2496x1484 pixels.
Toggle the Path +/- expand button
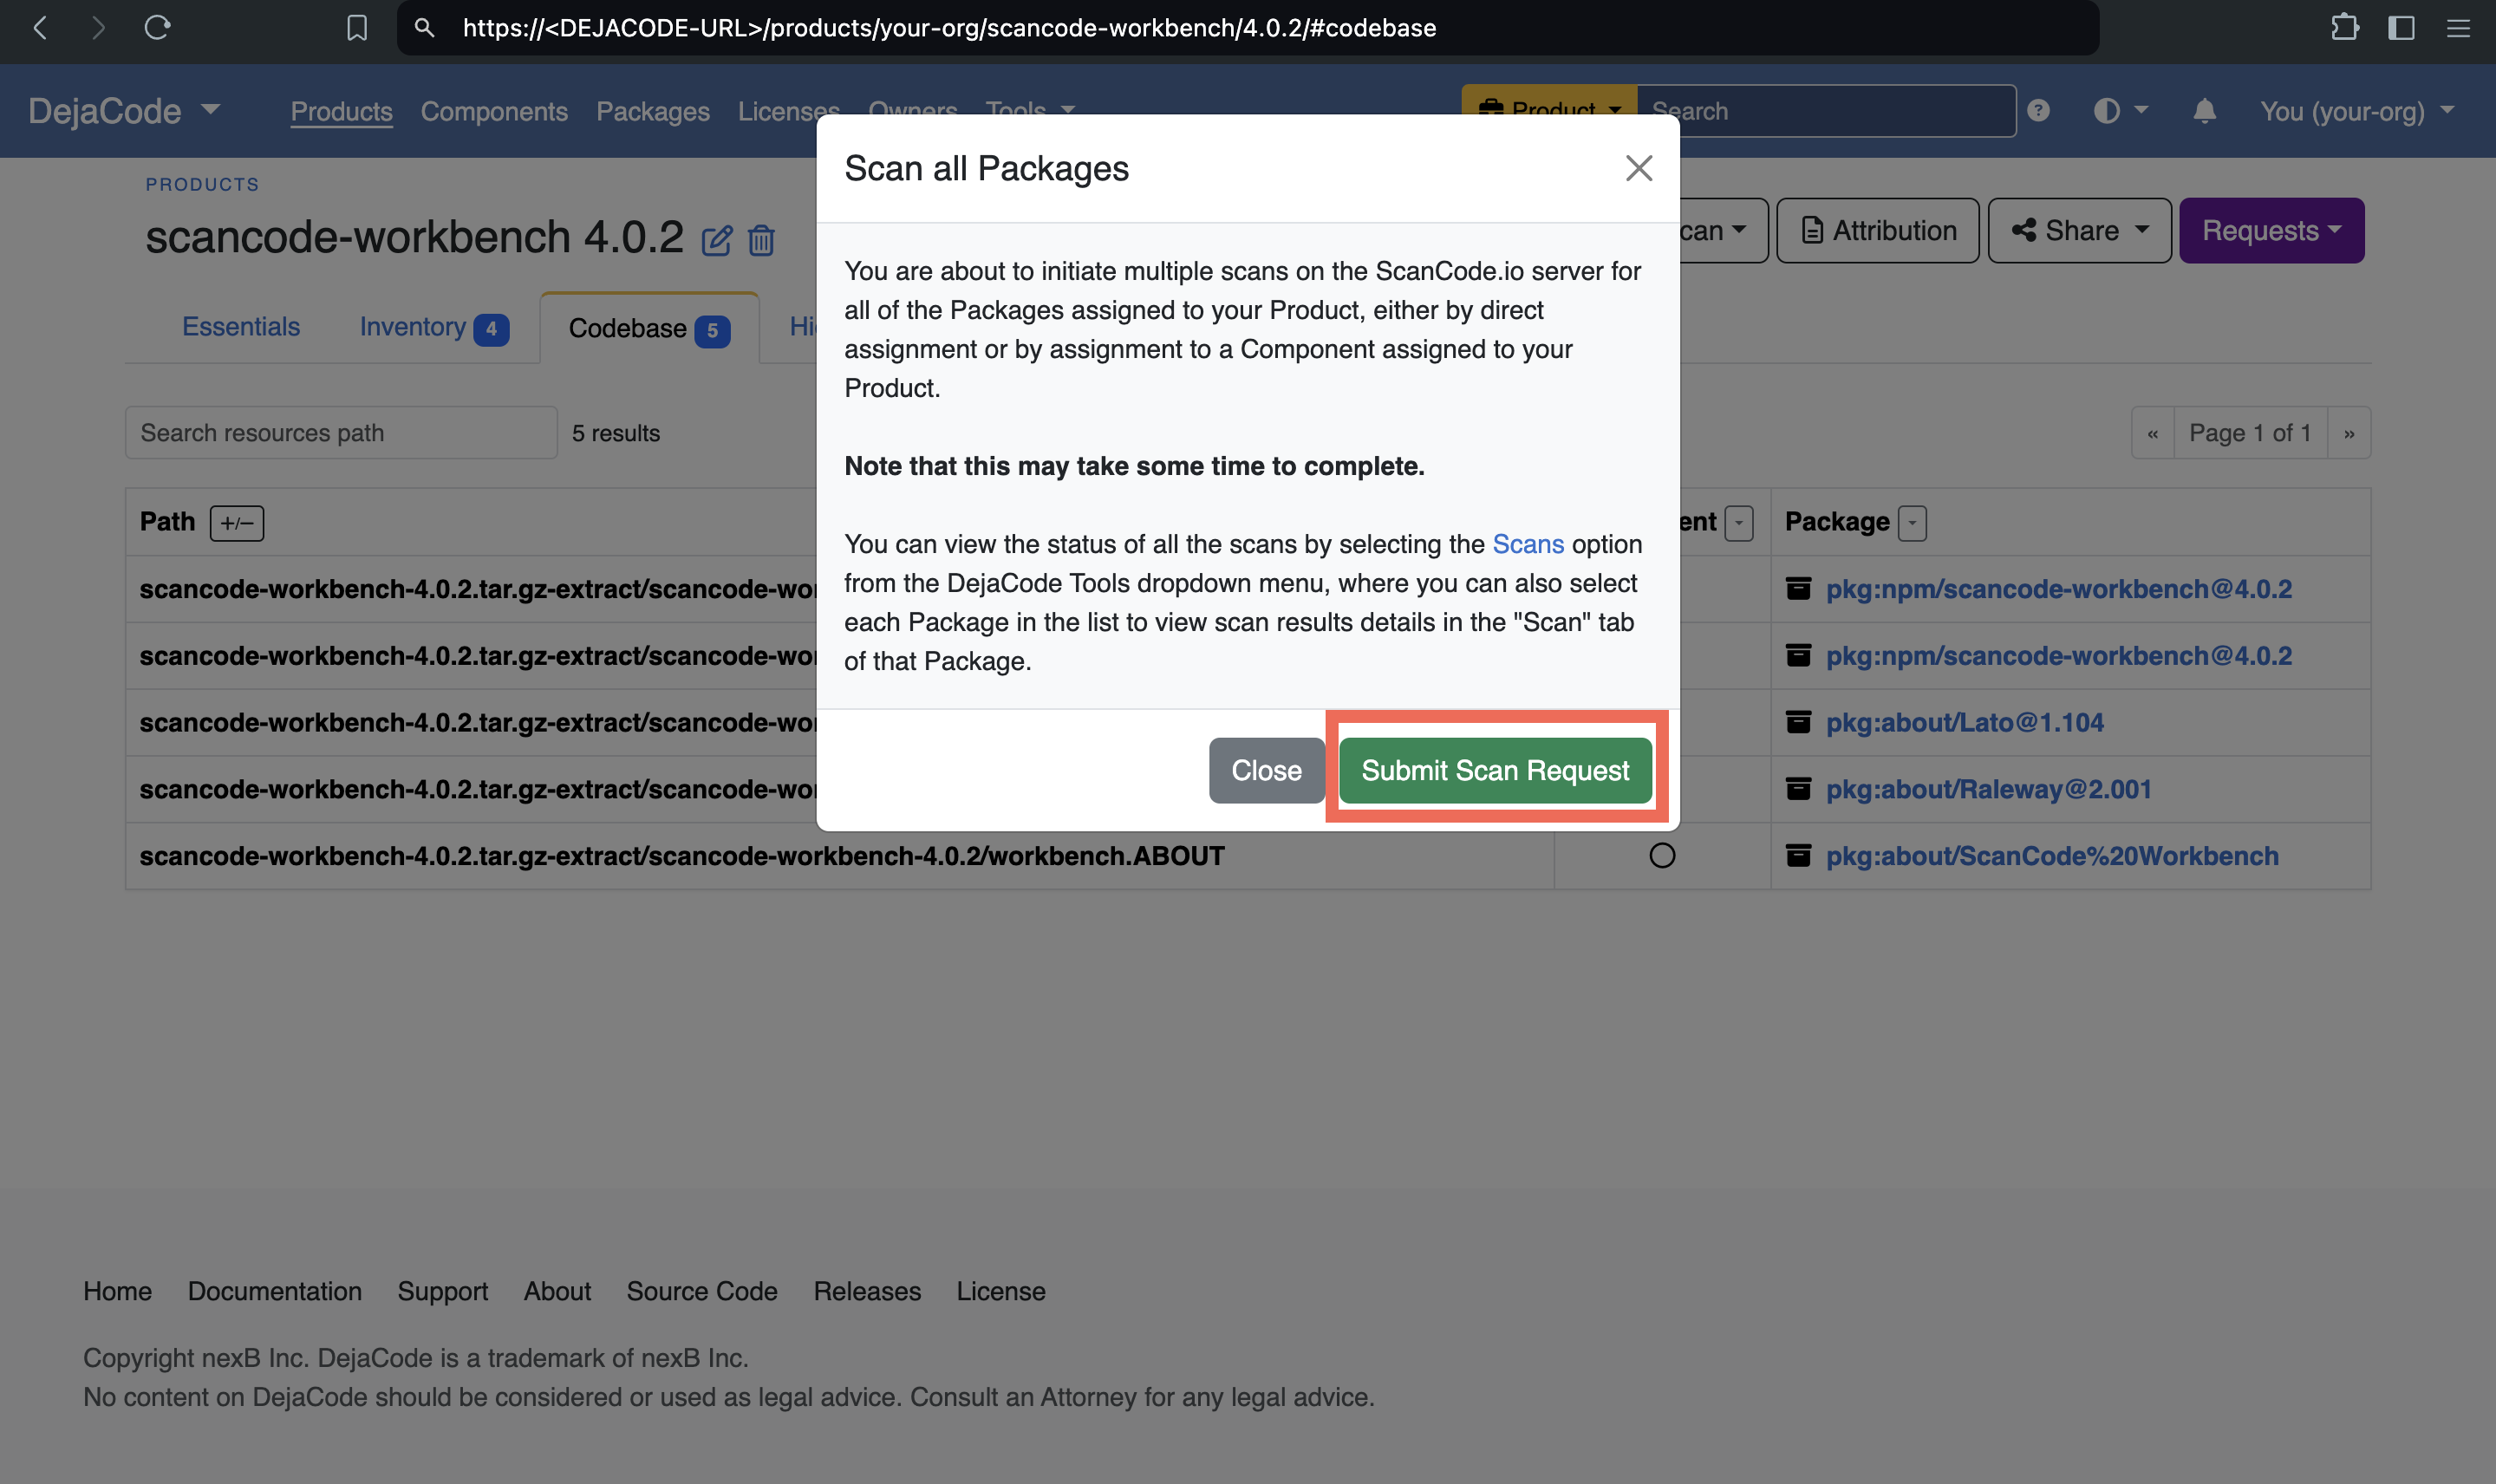pyautogui.click(x=237, y=523)
